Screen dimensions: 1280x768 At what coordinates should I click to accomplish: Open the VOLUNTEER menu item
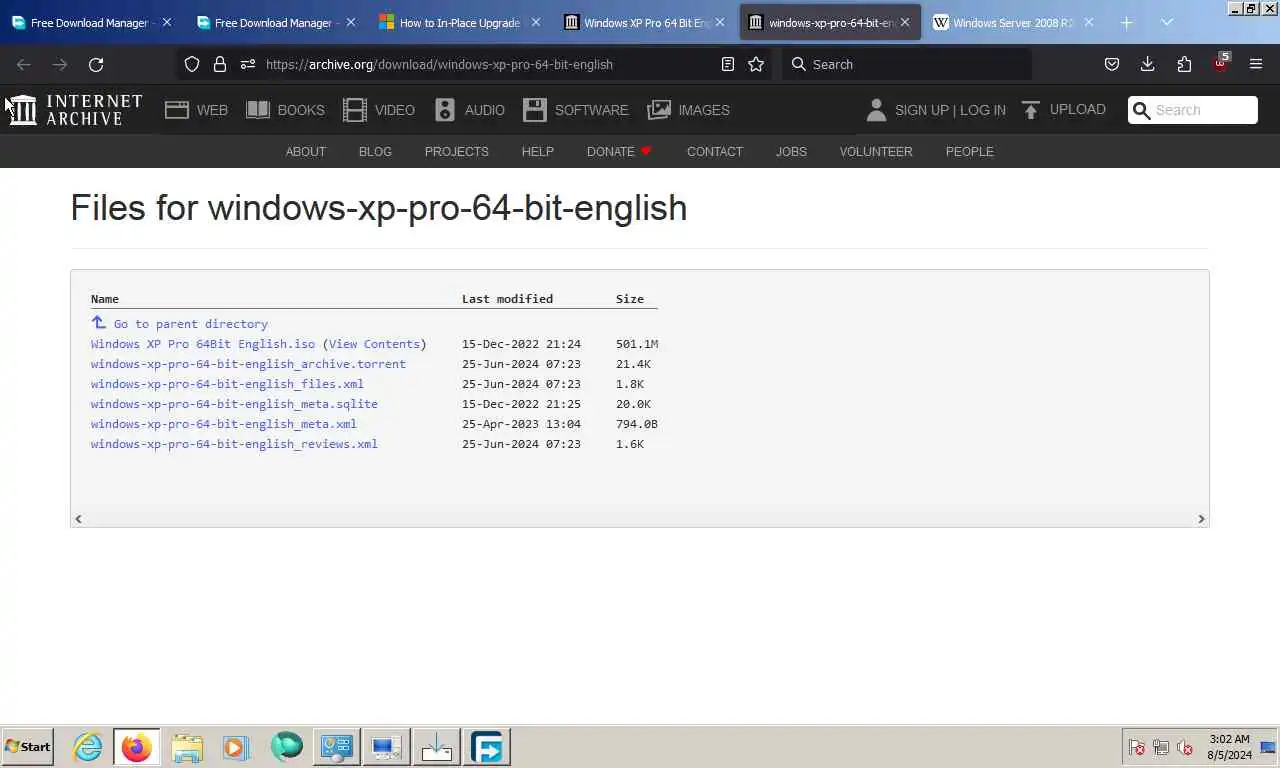tap(876, 152)
